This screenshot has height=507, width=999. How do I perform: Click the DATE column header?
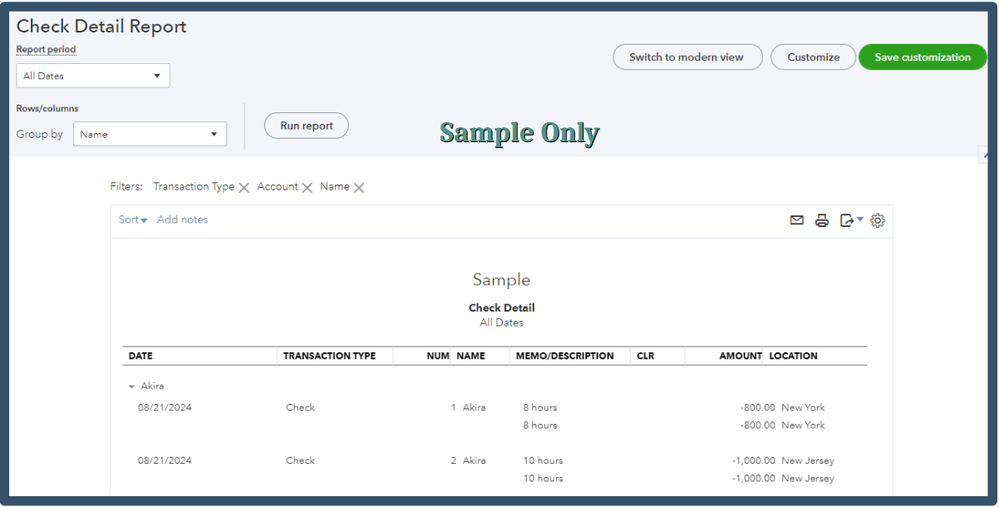[x=141, y=356]
